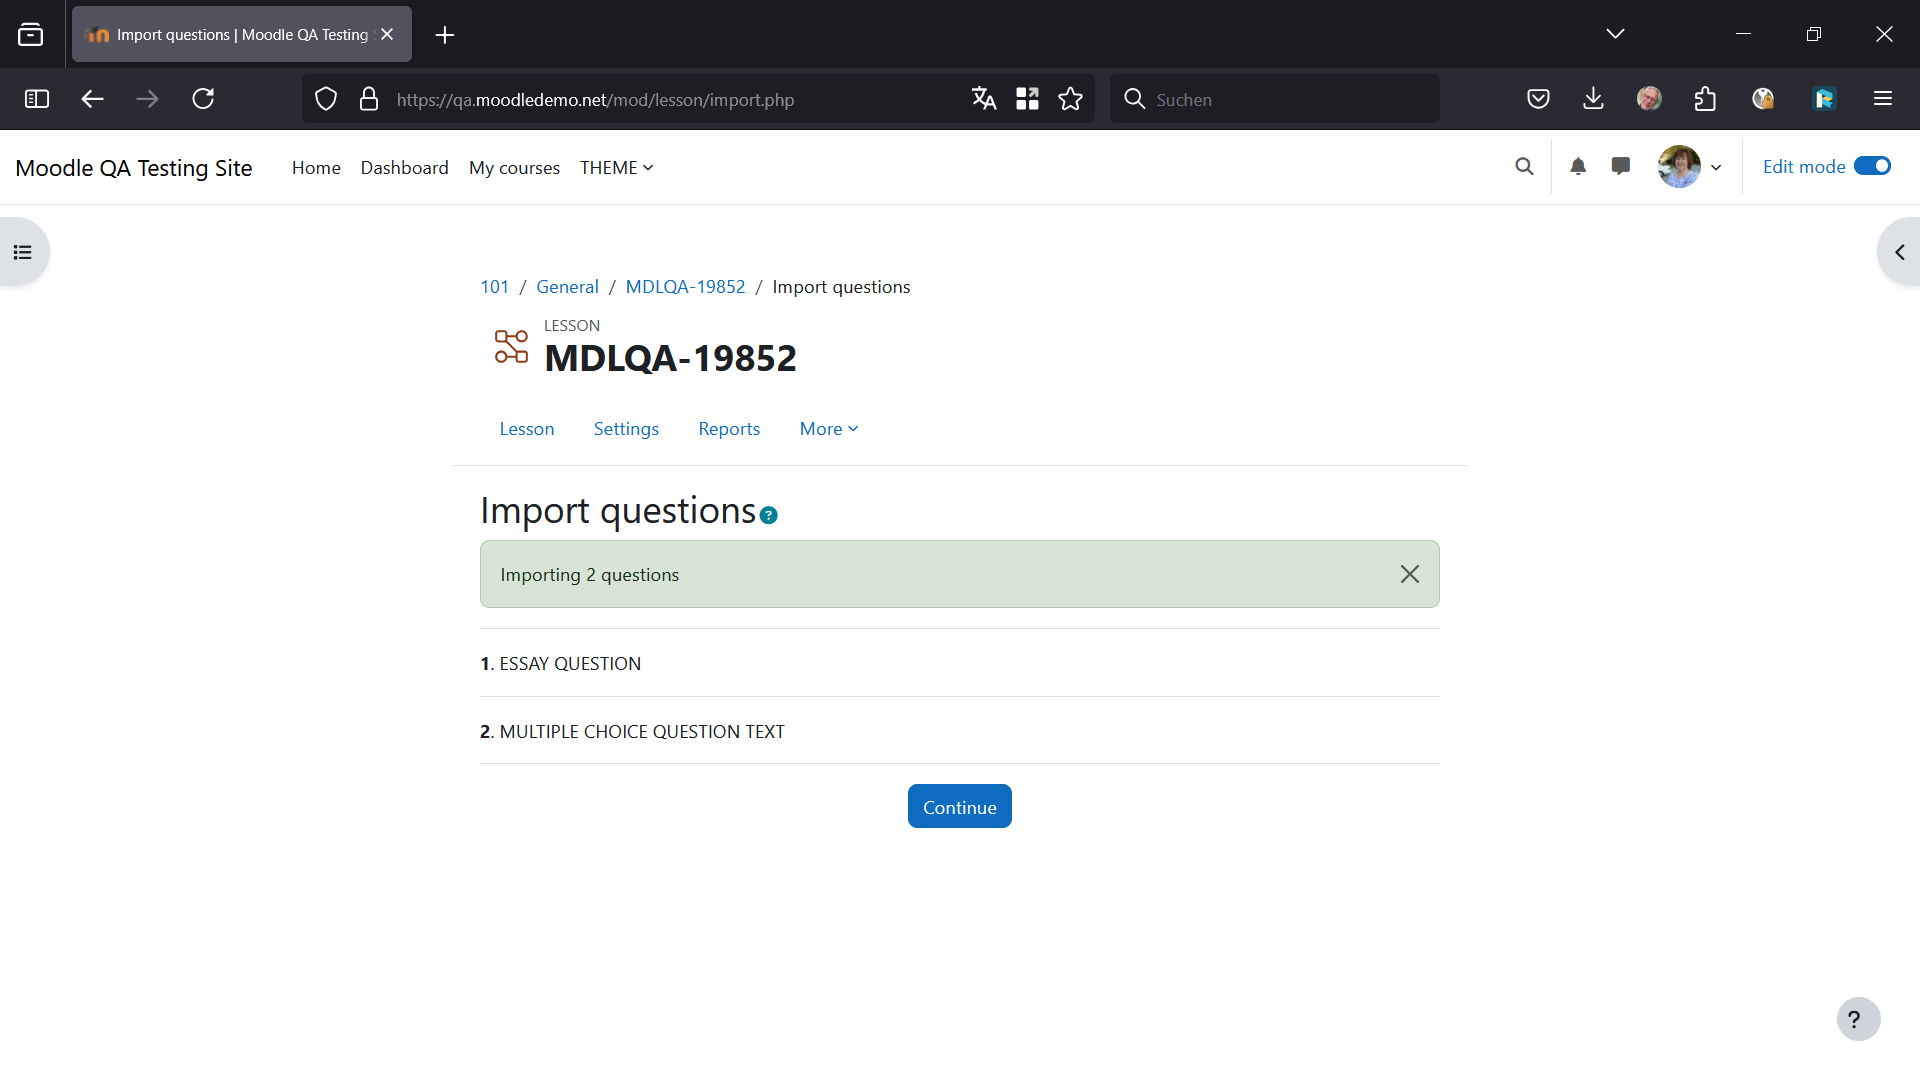Screen dimensions: 1920x1080
Task: Open Moodle site search magnifier
Action: click(x=1524, y=167)
